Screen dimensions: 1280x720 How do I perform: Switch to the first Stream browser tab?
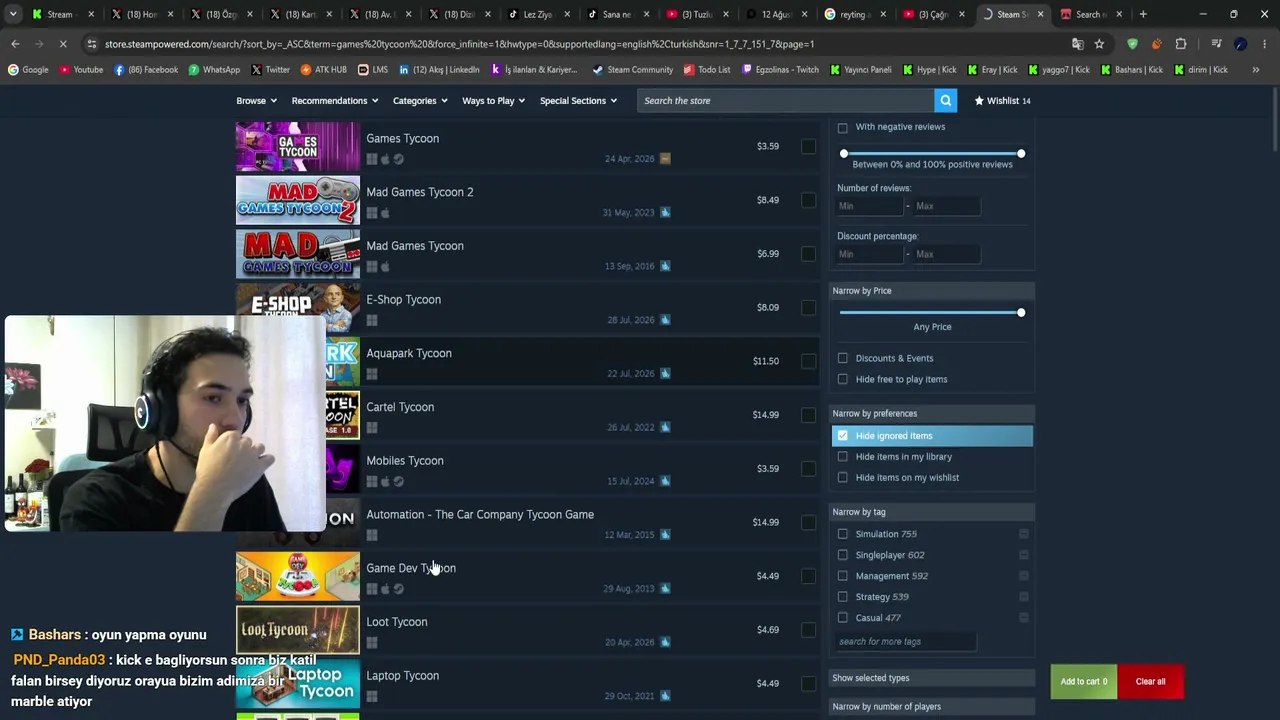click(60, 14)
